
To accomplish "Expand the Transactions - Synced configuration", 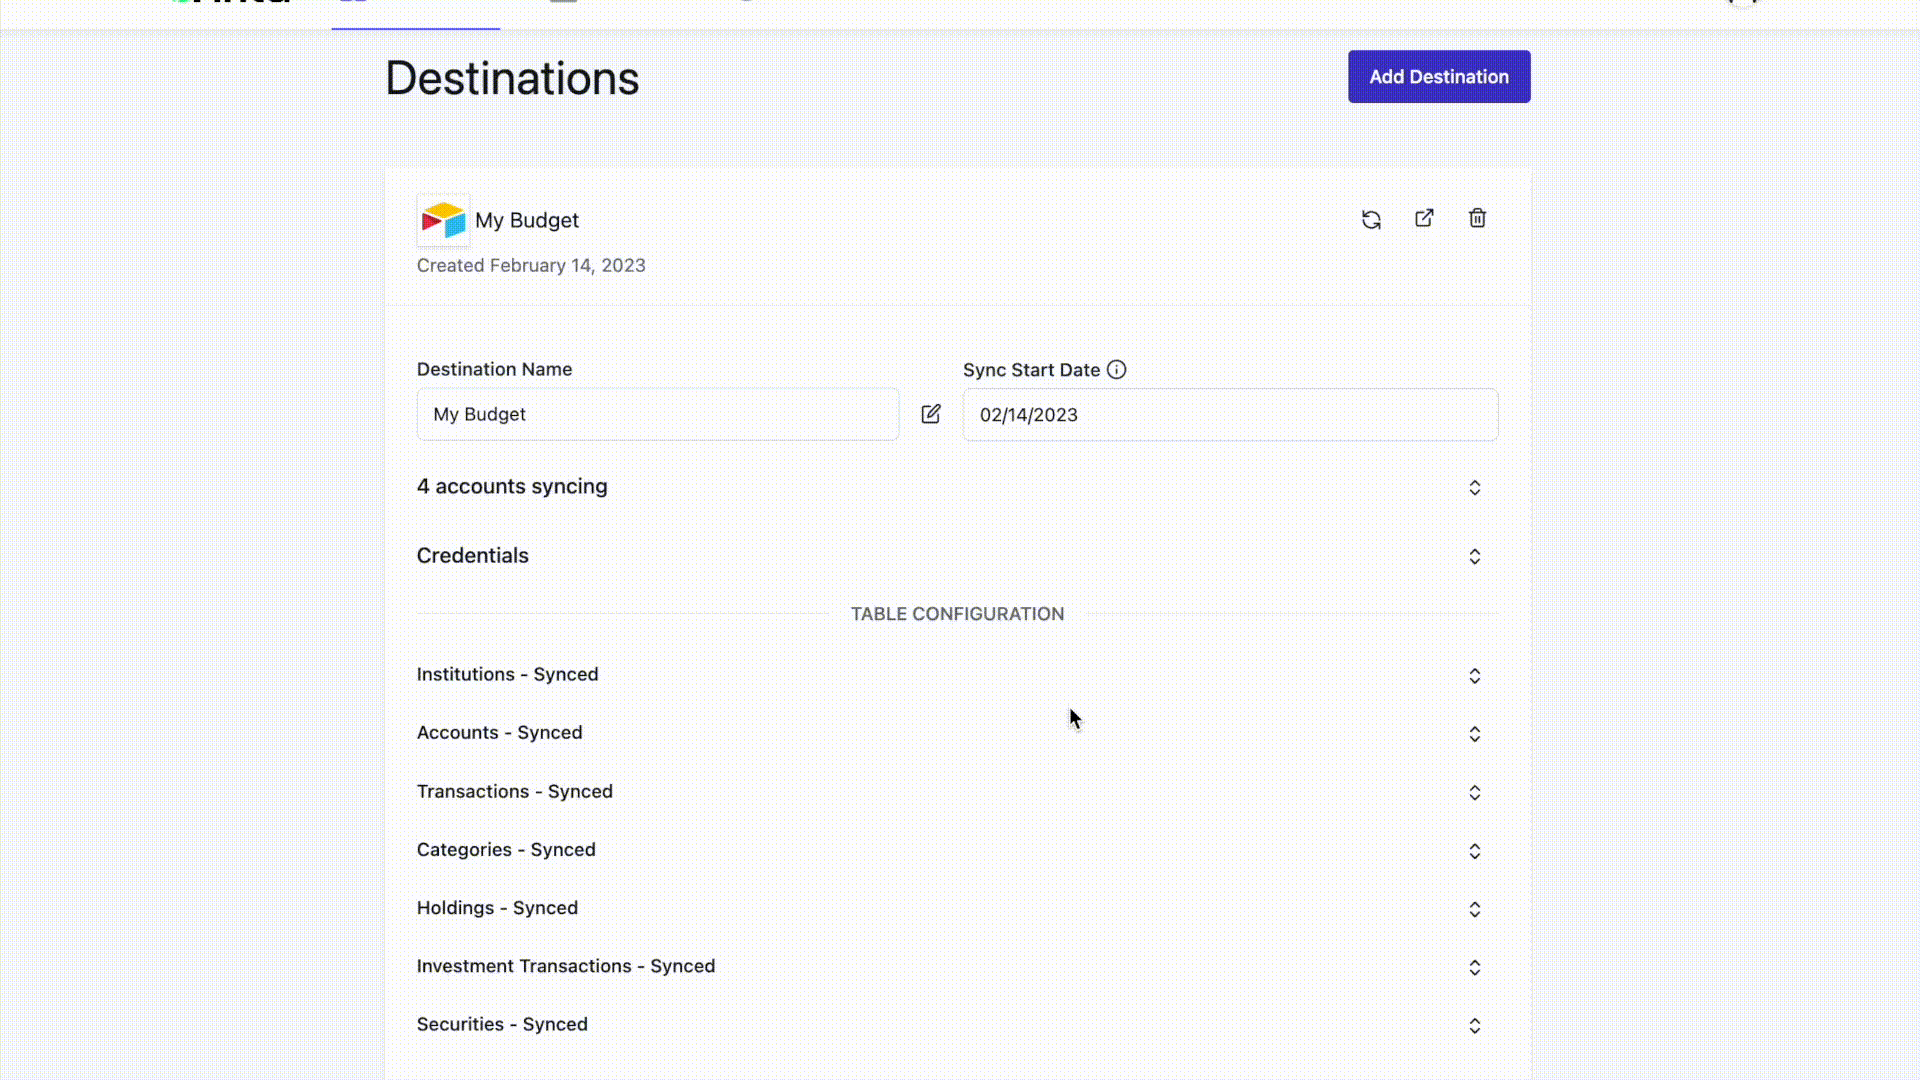I will pyautogui.click(x=1475, y=792).
